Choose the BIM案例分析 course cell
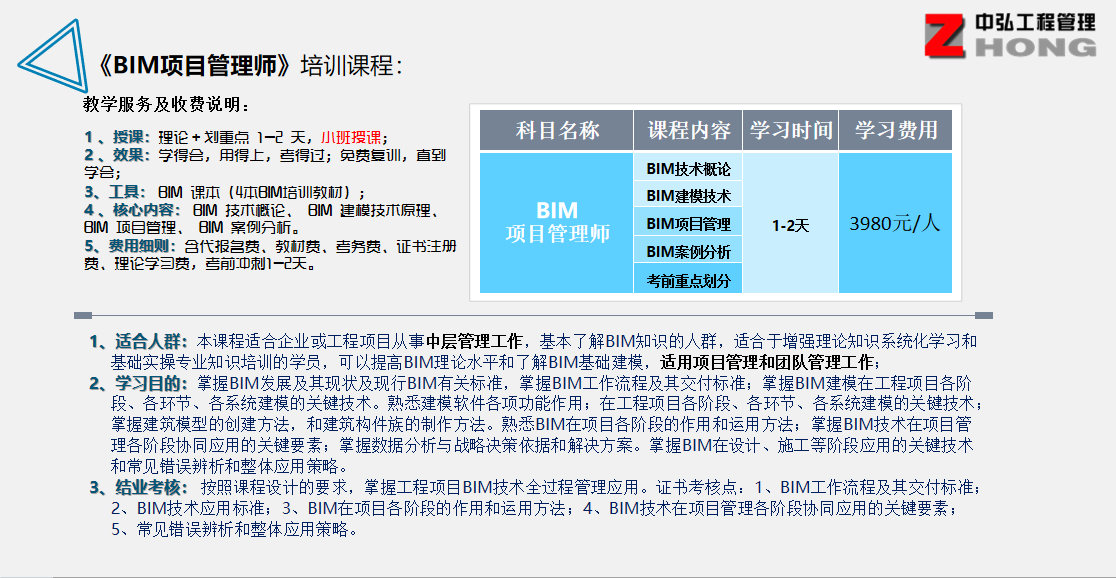The width and height of the screenshot is (1116, 578). [688, 251]
